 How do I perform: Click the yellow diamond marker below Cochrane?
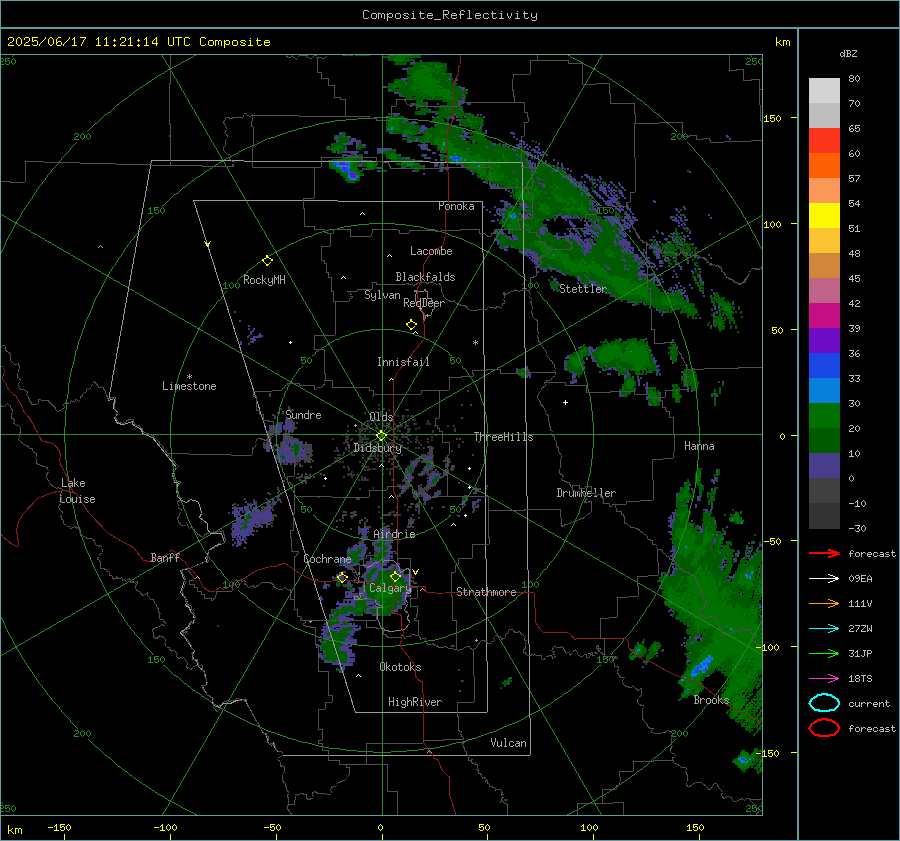[342, 577]
